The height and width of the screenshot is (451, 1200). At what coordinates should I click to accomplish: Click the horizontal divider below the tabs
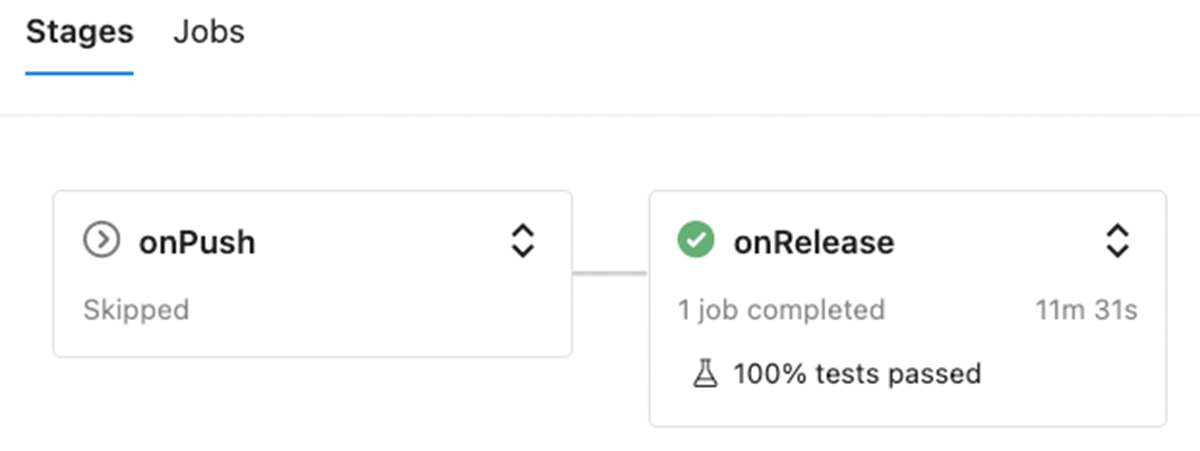click(x=600, y=115)
